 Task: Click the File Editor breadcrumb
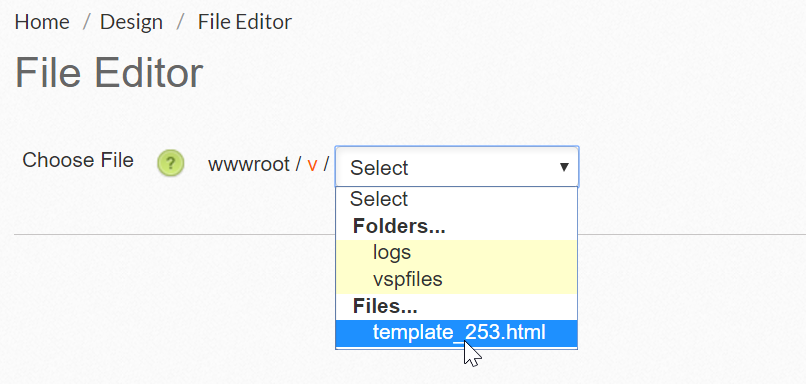pos(245,22)
